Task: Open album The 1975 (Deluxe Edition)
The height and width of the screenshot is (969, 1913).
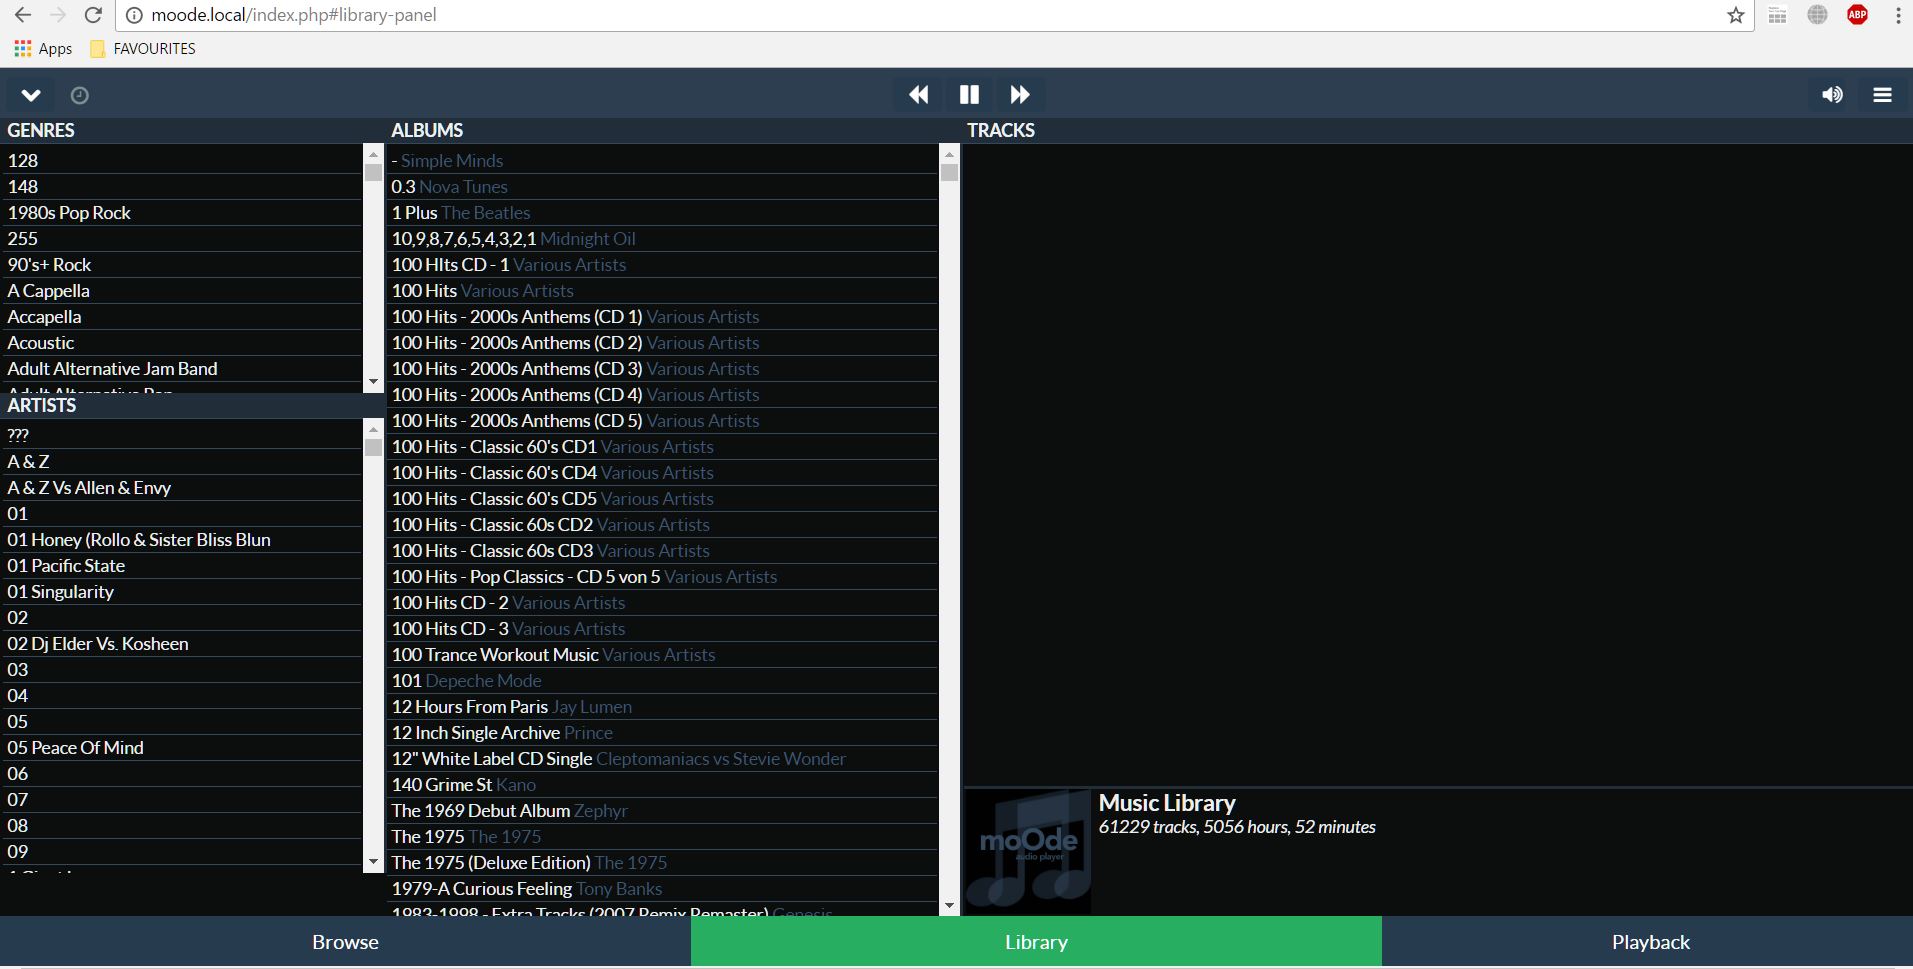Action: [662, 862]
